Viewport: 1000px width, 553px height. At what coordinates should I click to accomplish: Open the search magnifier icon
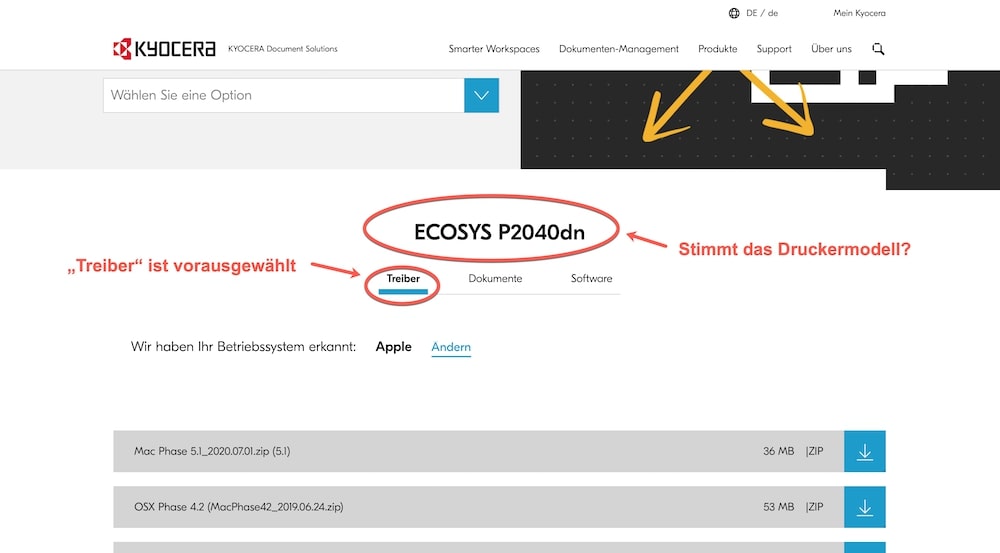pos(878,49)
